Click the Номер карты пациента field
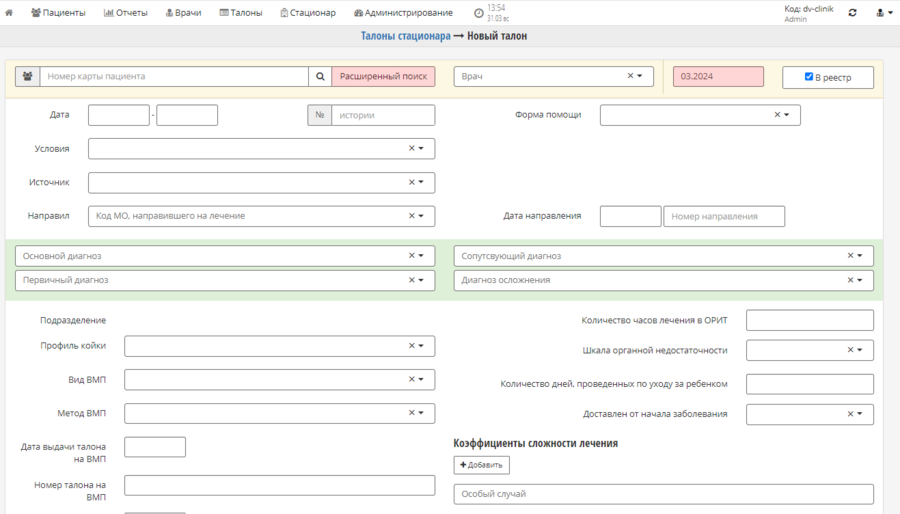Viewport: 900px width, 514px height. pos(174,76)
